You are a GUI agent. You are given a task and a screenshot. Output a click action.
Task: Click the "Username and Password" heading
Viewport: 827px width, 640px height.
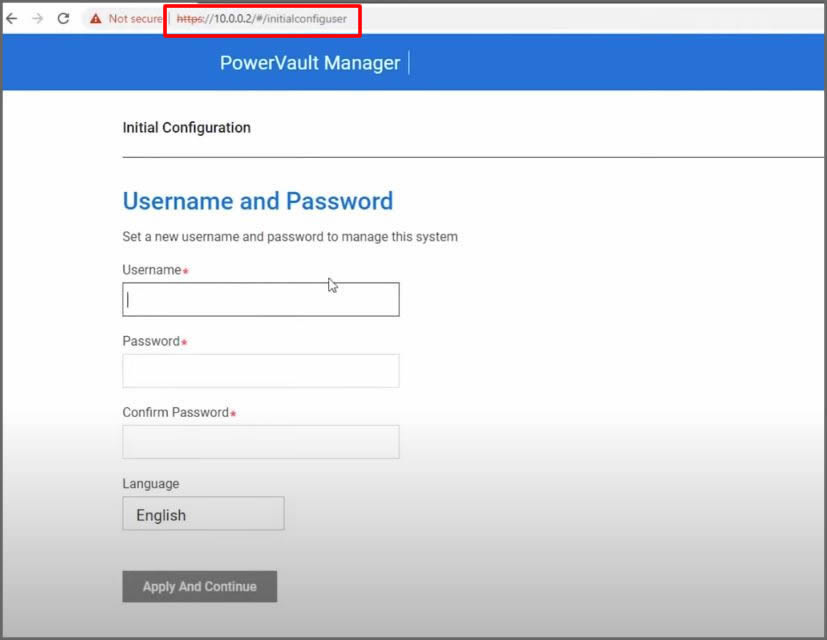click(257, 201)
